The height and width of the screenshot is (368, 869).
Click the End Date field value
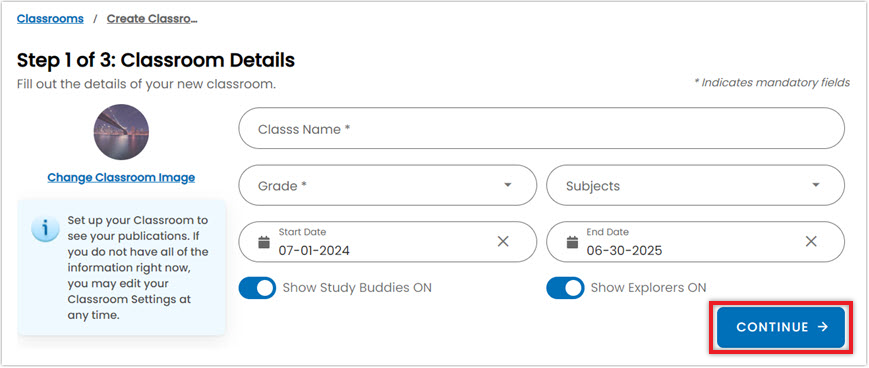(x=625, y=251)
